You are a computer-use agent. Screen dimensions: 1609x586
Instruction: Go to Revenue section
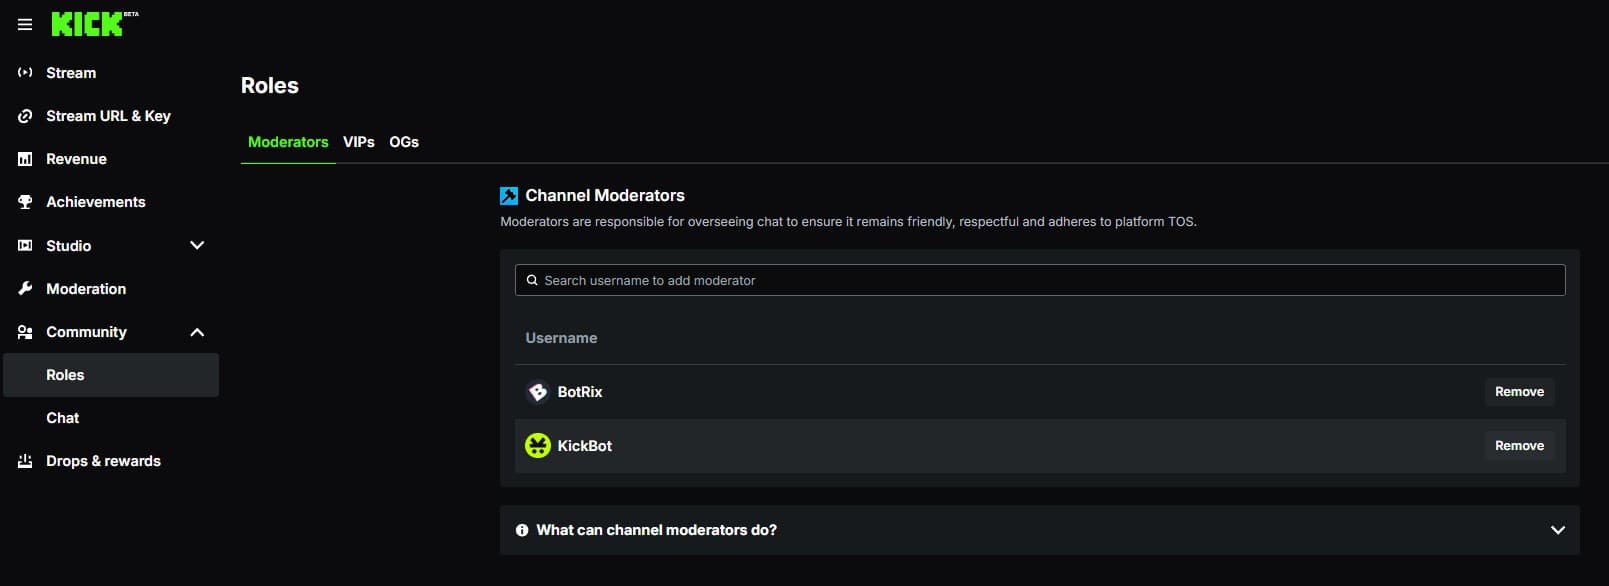point(111,159)
